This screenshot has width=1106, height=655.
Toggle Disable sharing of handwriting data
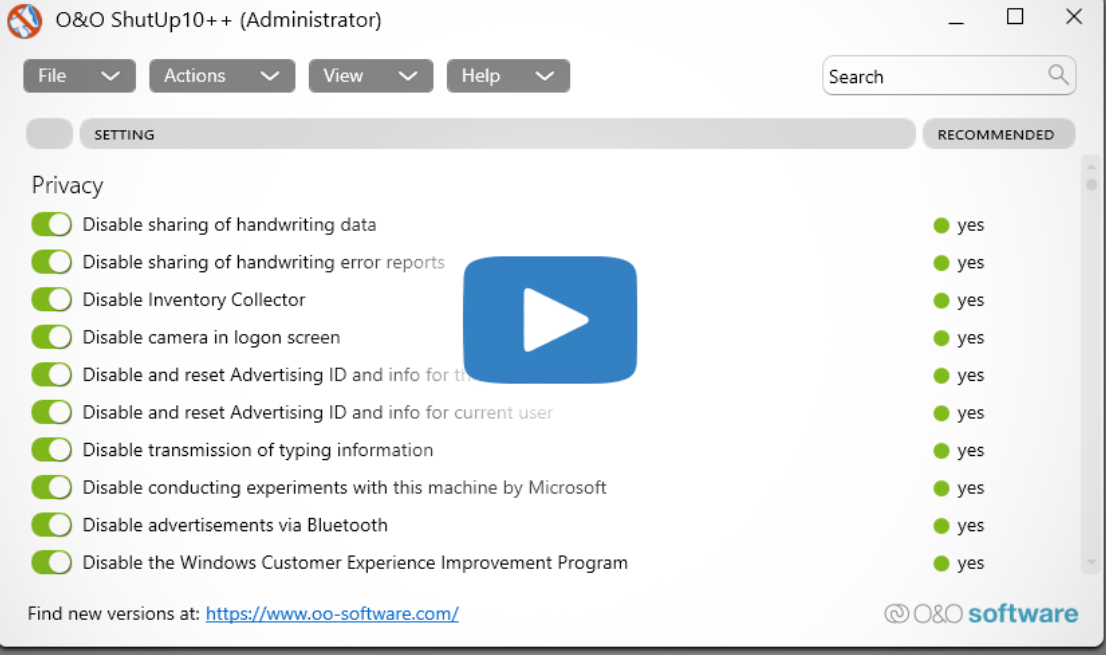(52, 225)
